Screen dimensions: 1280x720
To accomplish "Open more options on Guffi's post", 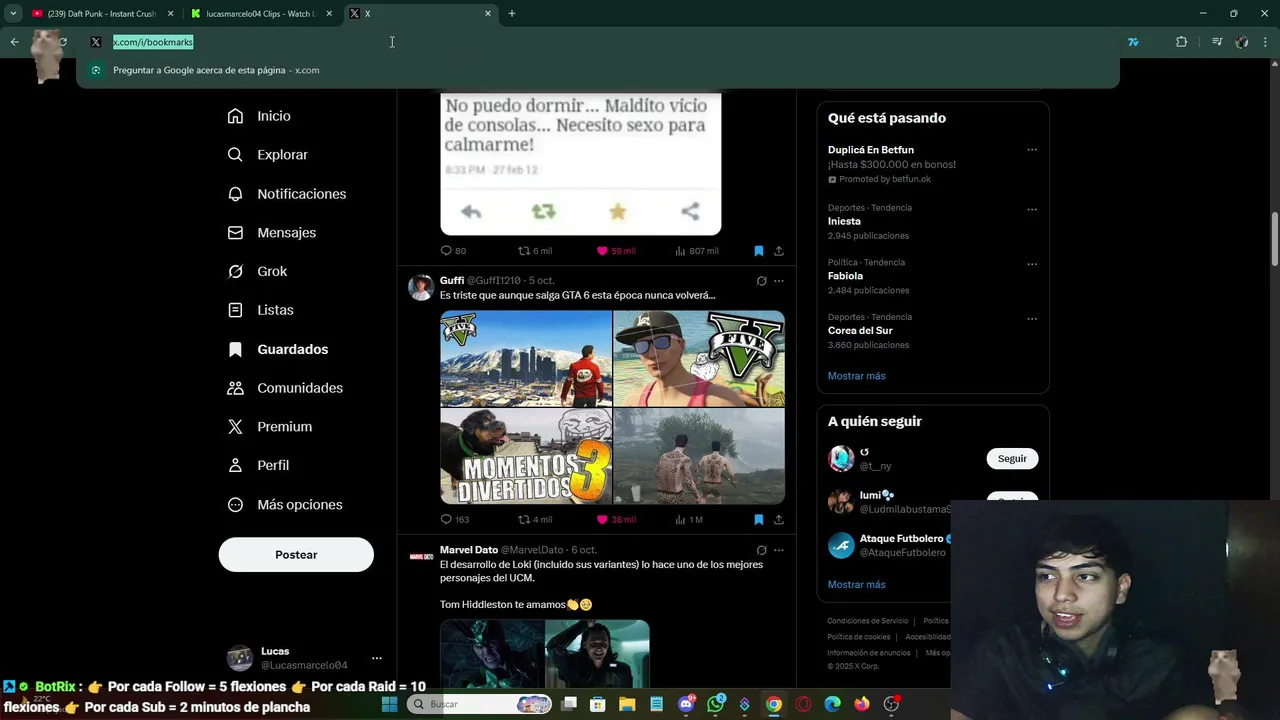I will (779, 281).
